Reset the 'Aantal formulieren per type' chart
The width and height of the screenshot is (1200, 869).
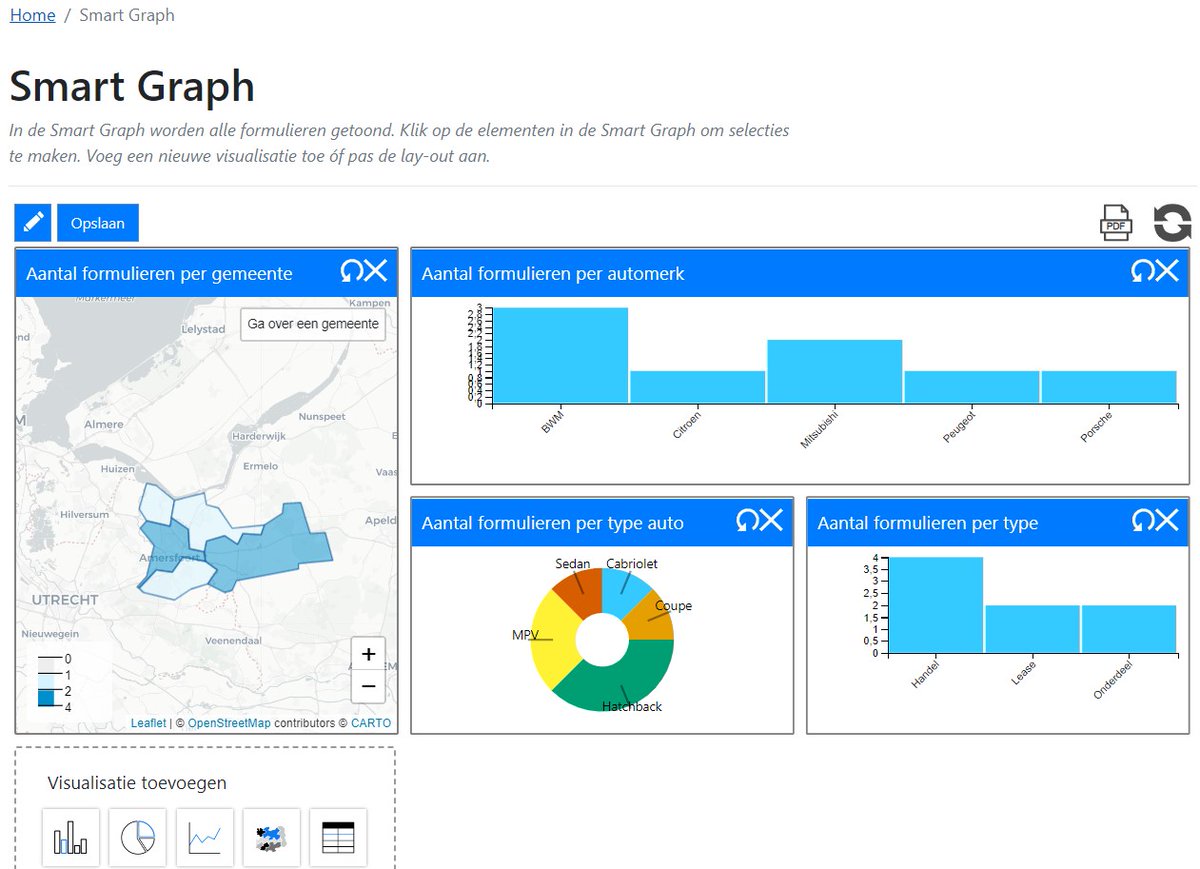[x=1142, y=521]
